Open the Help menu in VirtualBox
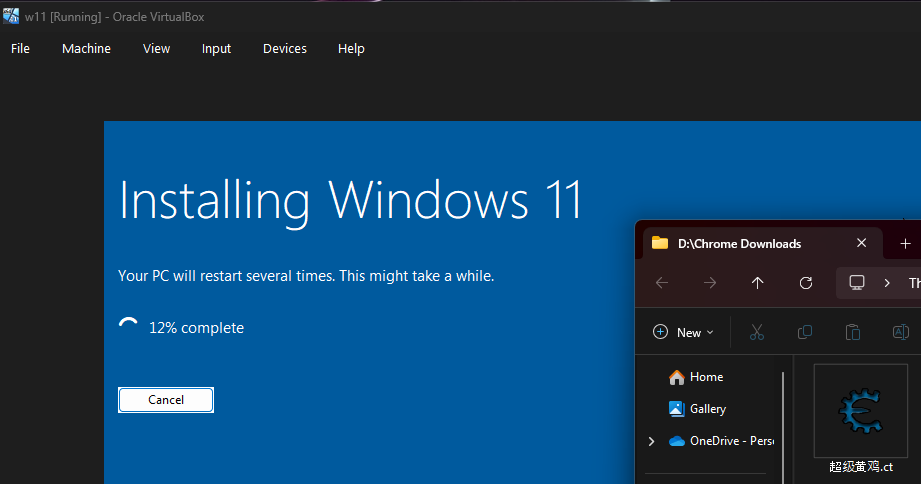921x484 pixels. (x=351, y=49)
